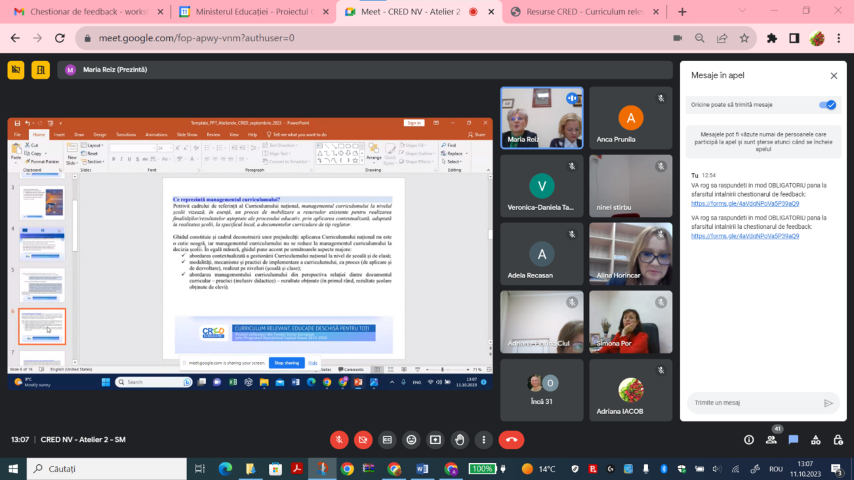Unmute the microphone in Meet
This screenshot has width=854, height=480.
339,439
